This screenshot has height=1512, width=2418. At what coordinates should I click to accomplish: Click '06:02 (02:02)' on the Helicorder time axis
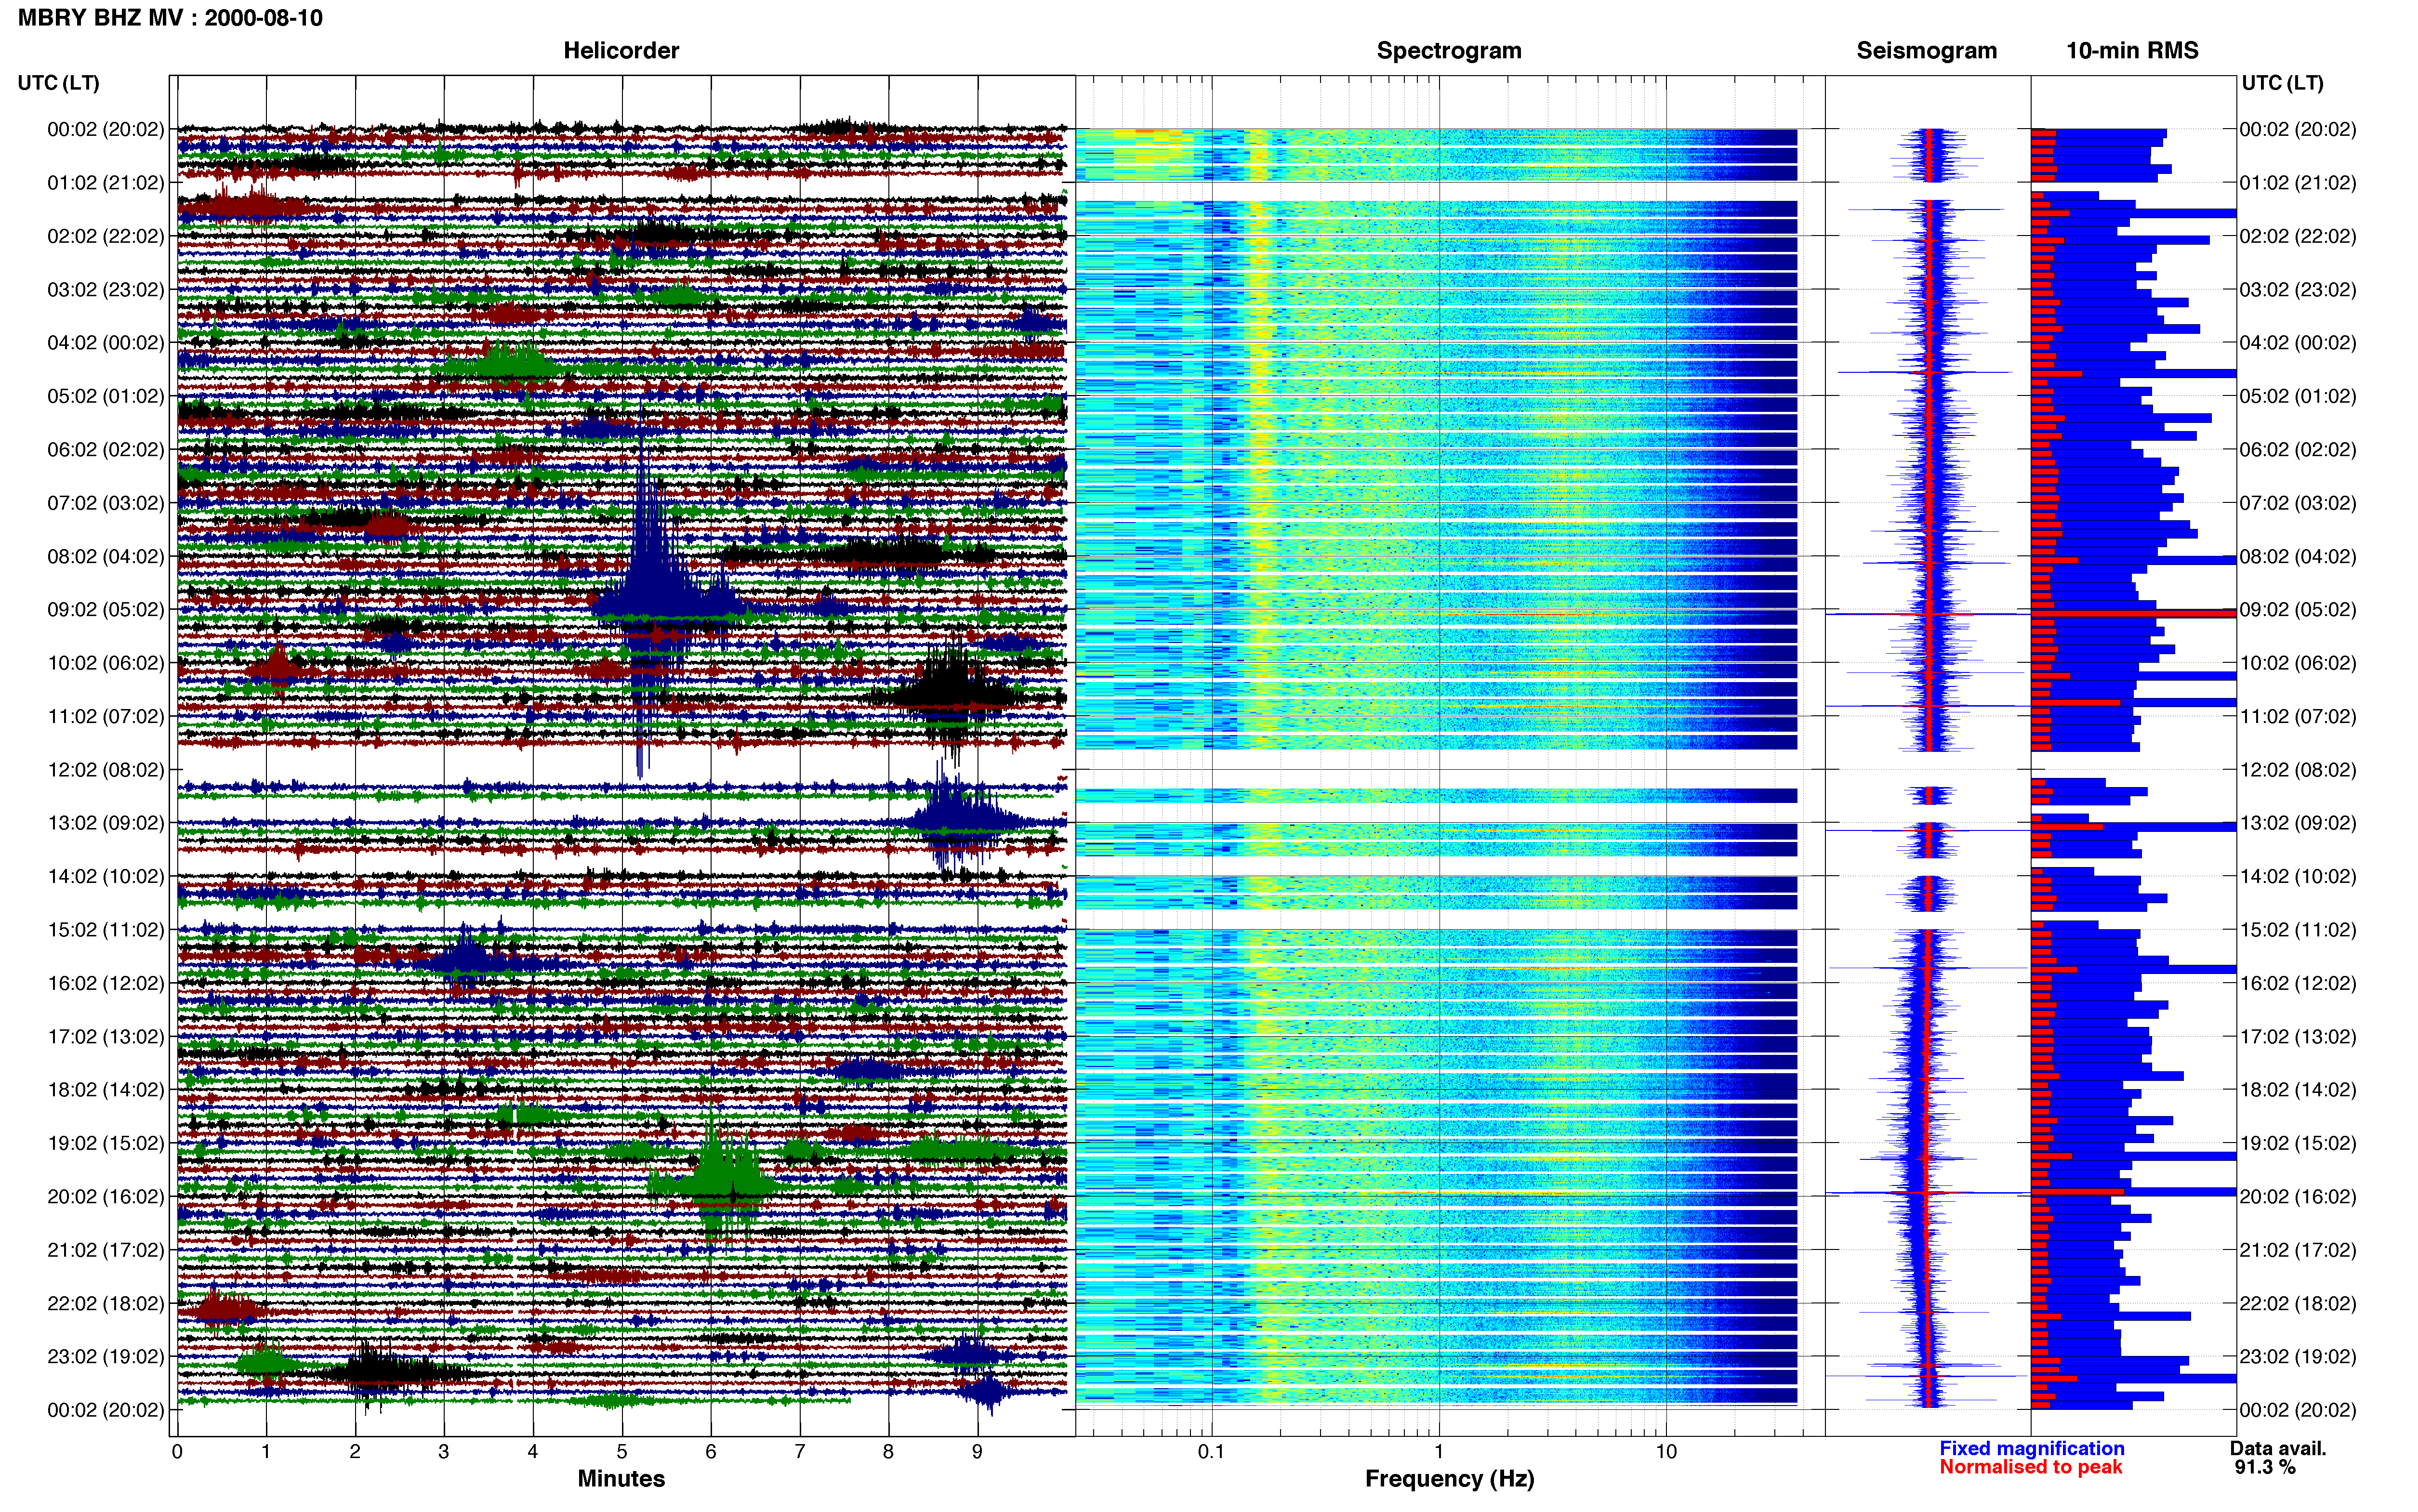106,450
